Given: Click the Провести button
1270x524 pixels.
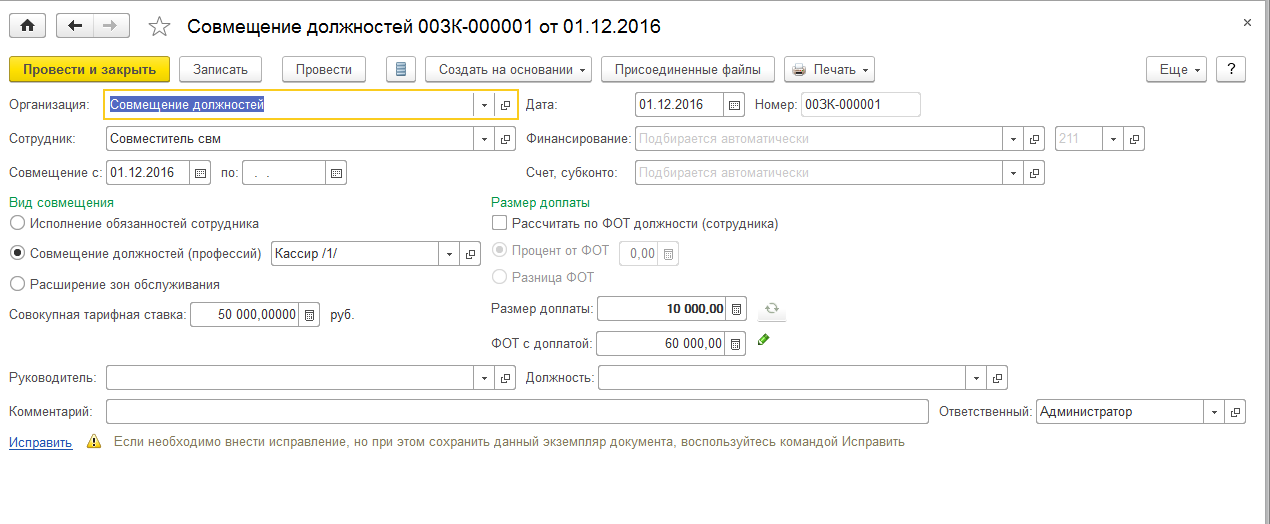Looking at the screenshot, I should click(324, 70).
